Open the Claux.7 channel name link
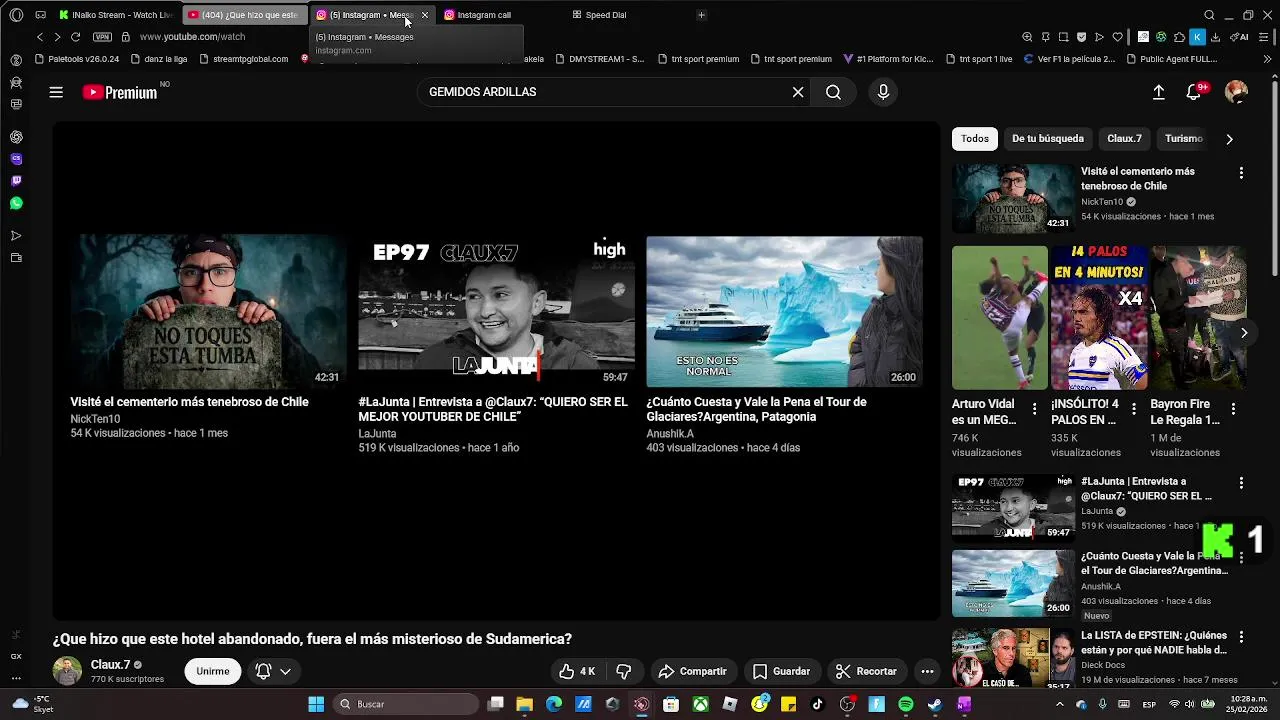The height and width of the screenshot is (720, 1280). 111,664
